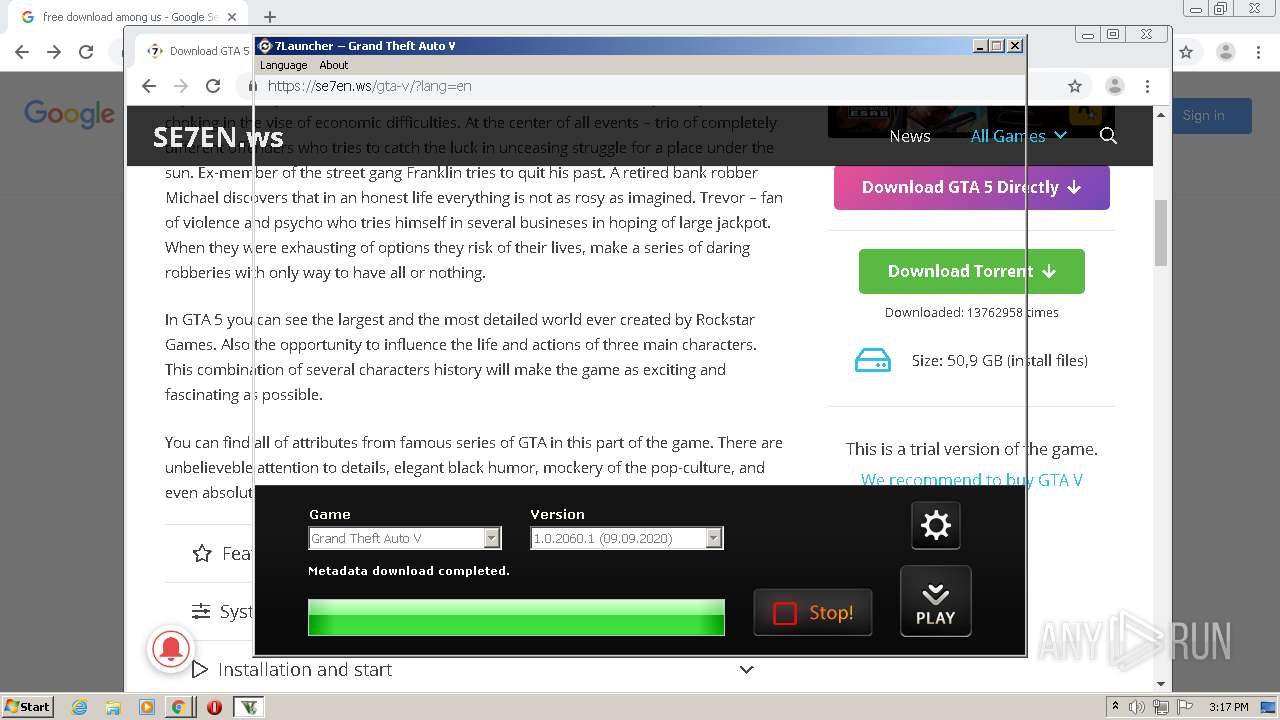Click the search magnifier on SE7EN.ws

(1108, 136)
